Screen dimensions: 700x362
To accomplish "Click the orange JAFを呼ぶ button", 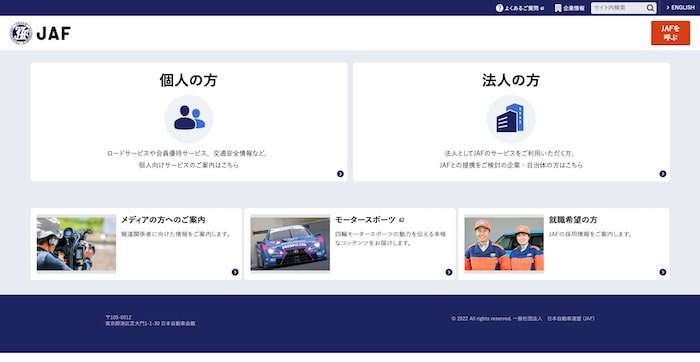I will tap(670, 33).
